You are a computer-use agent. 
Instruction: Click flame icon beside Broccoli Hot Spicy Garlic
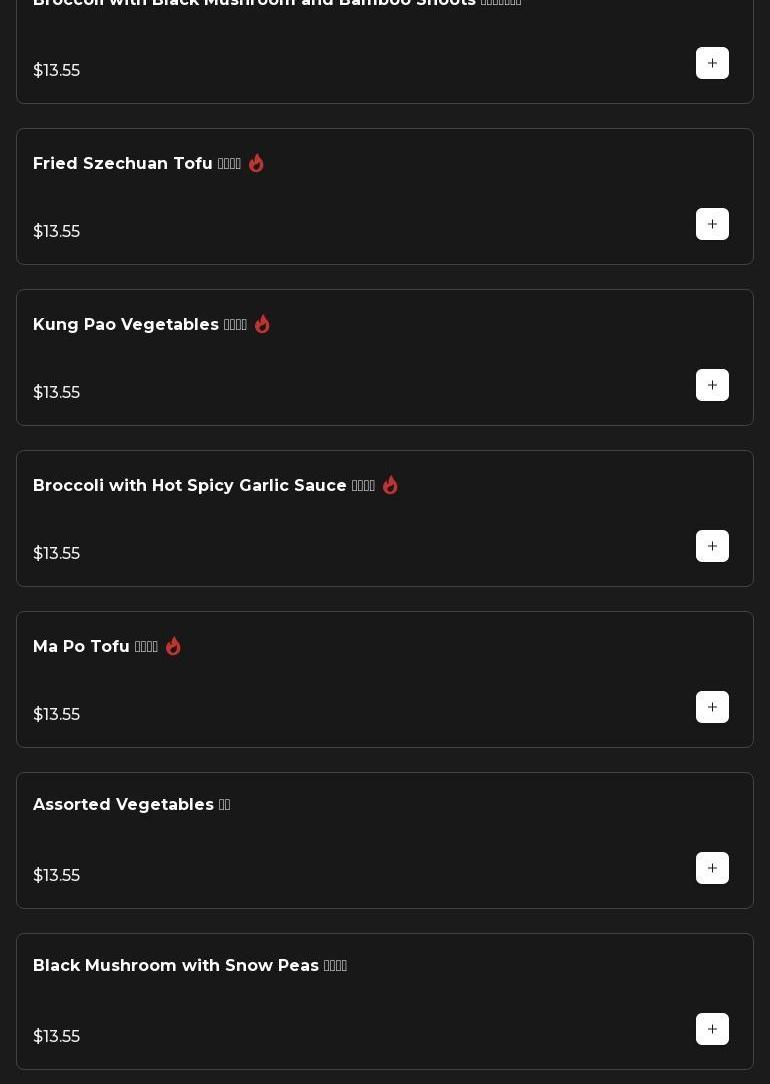[x=390, y=485]
